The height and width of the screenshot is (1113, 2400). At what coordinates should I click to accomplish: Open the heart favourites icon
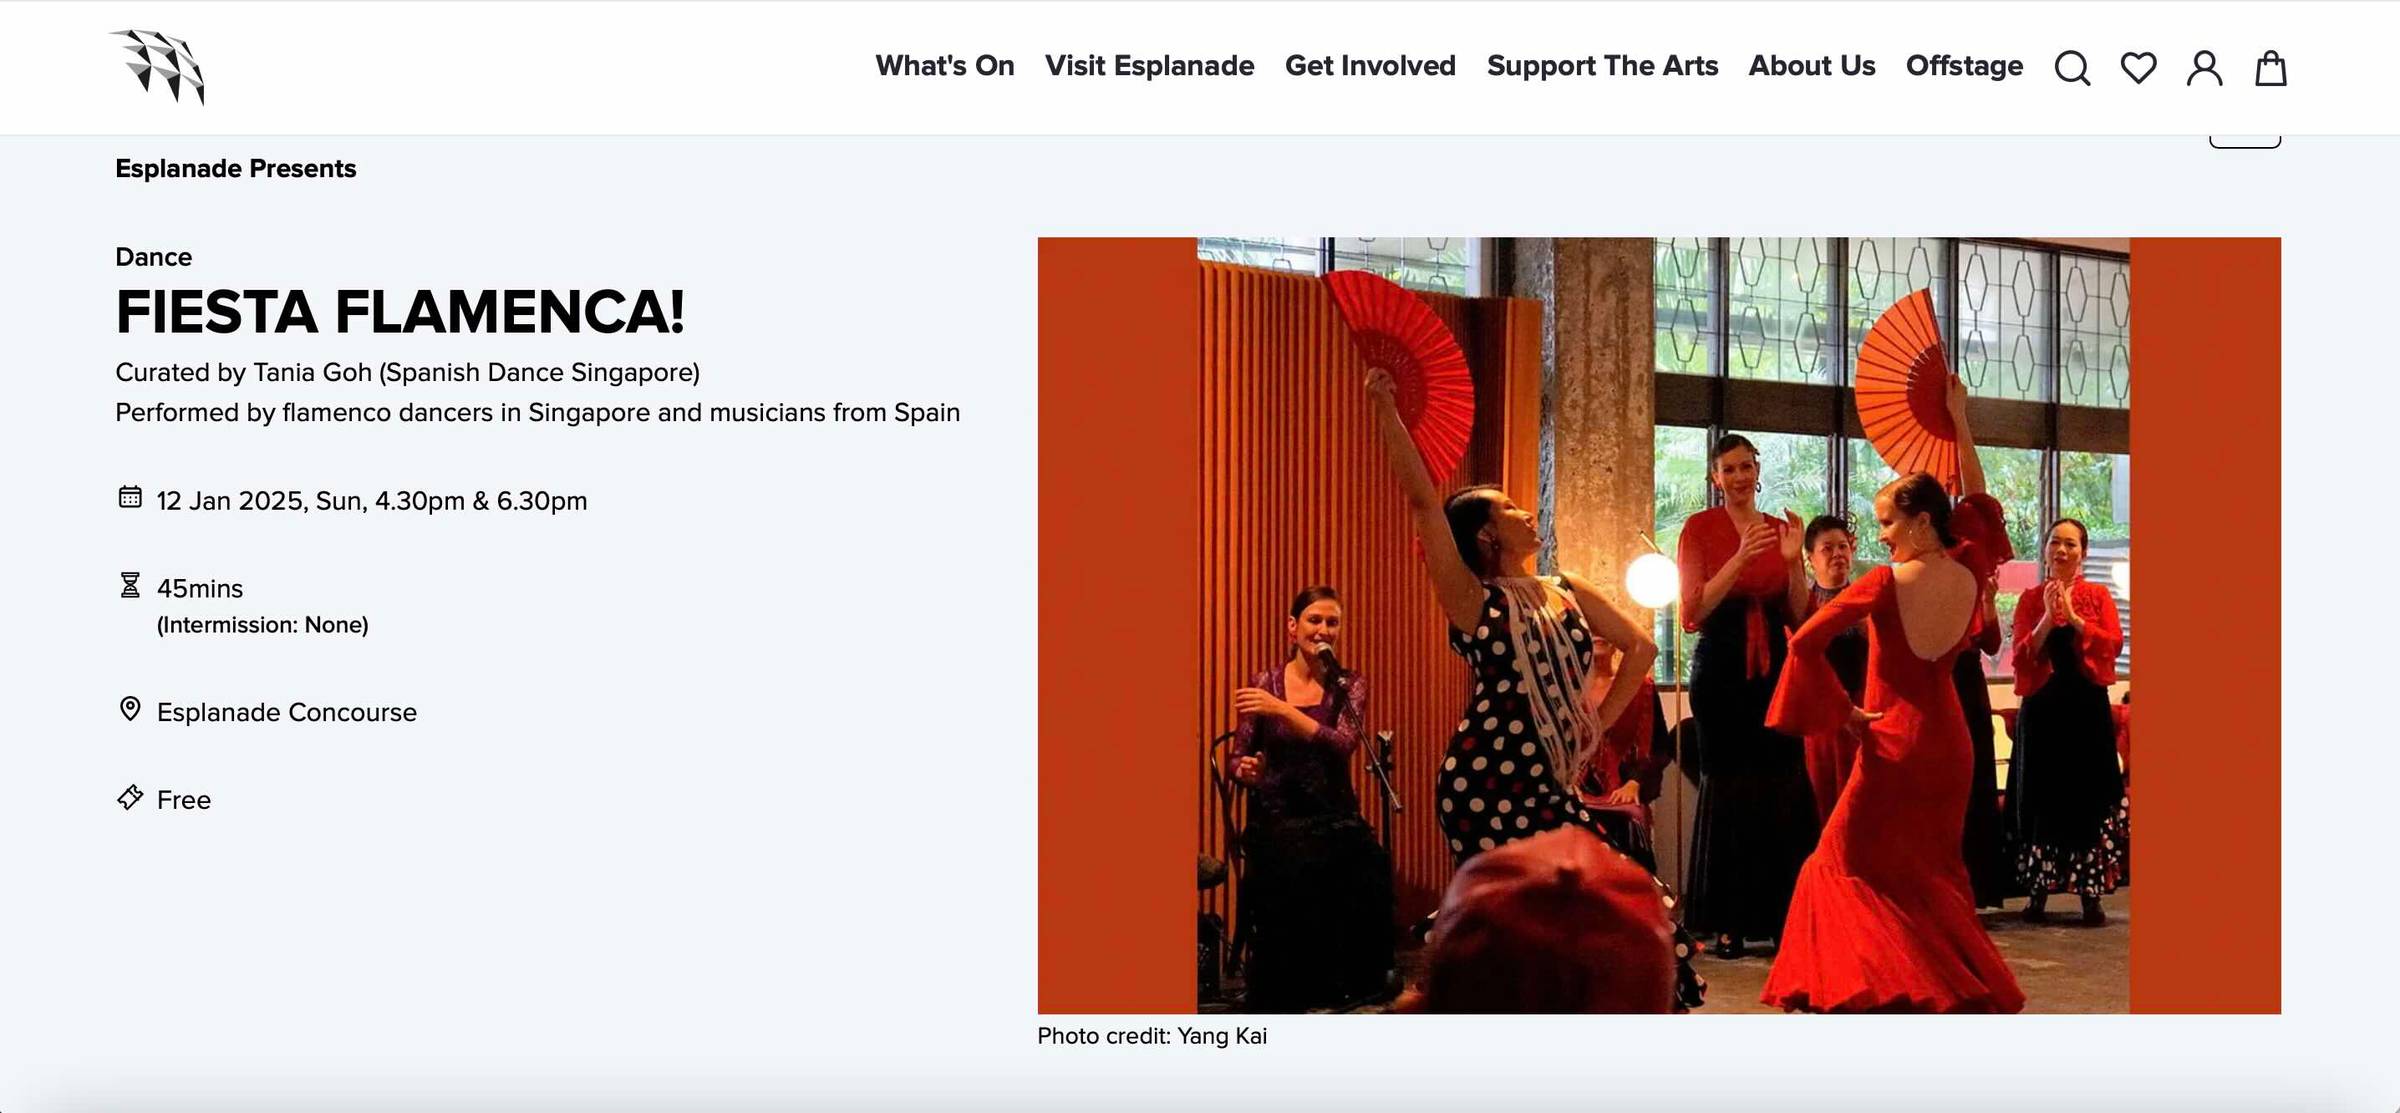tap(2138, 68)
